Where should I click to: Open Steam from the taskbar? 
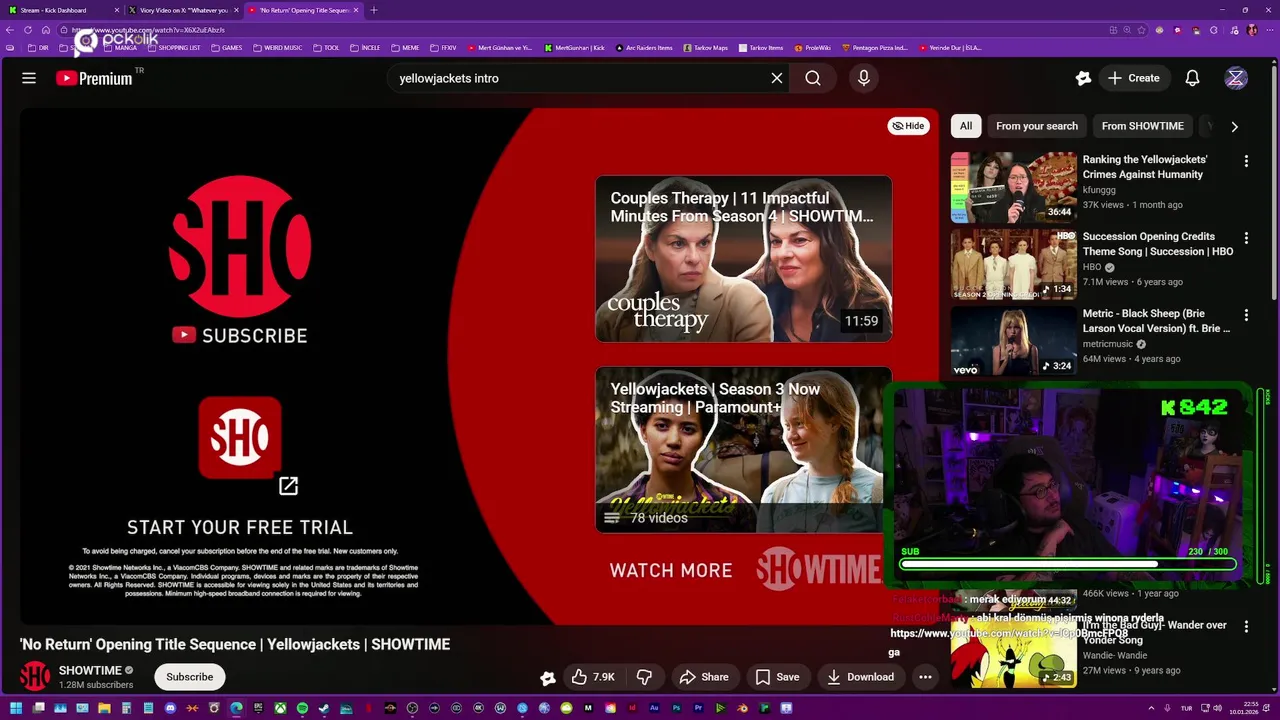coord(324,709)
